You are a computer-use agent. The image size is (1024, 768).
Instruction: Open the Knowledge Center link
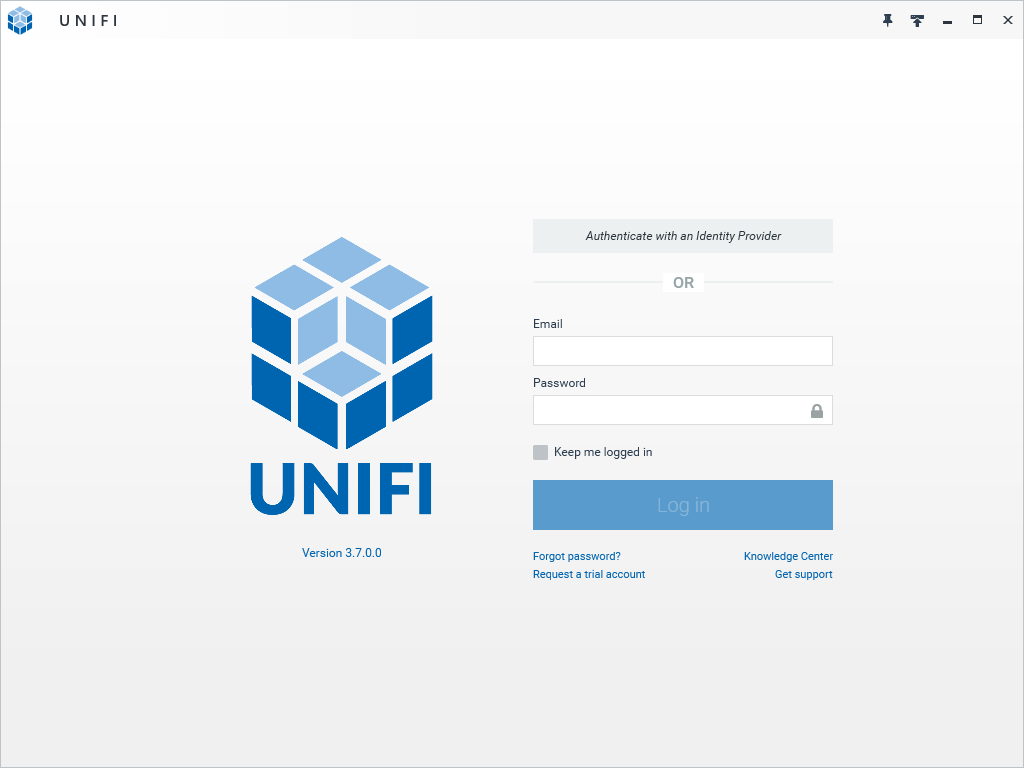pyautogui.click(x=788, y=556)
